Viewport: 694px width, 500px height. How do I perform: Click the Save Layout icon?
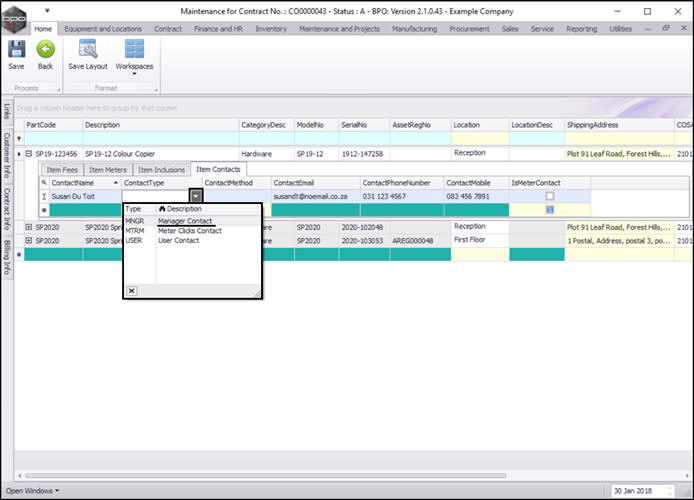click(88, 49)
